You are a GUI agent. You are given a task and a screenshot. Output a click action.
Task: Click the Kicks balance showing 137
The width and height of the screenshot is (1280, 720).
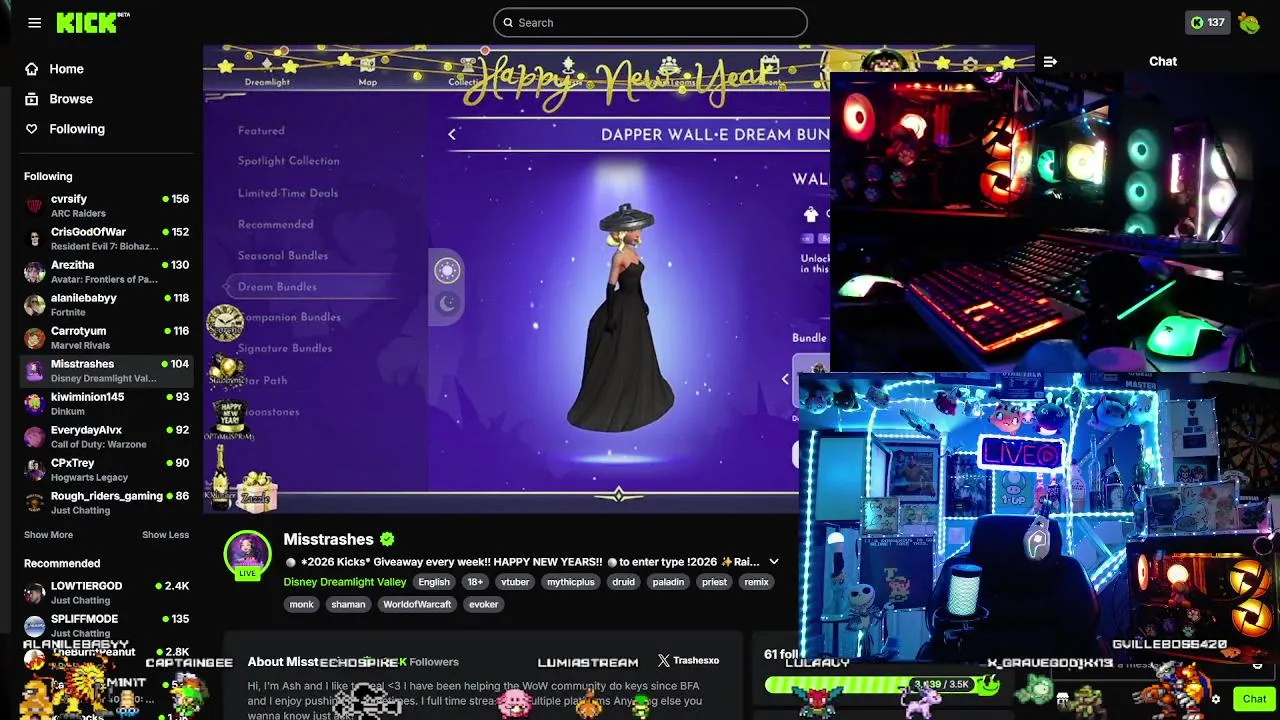pos(1207,22)
